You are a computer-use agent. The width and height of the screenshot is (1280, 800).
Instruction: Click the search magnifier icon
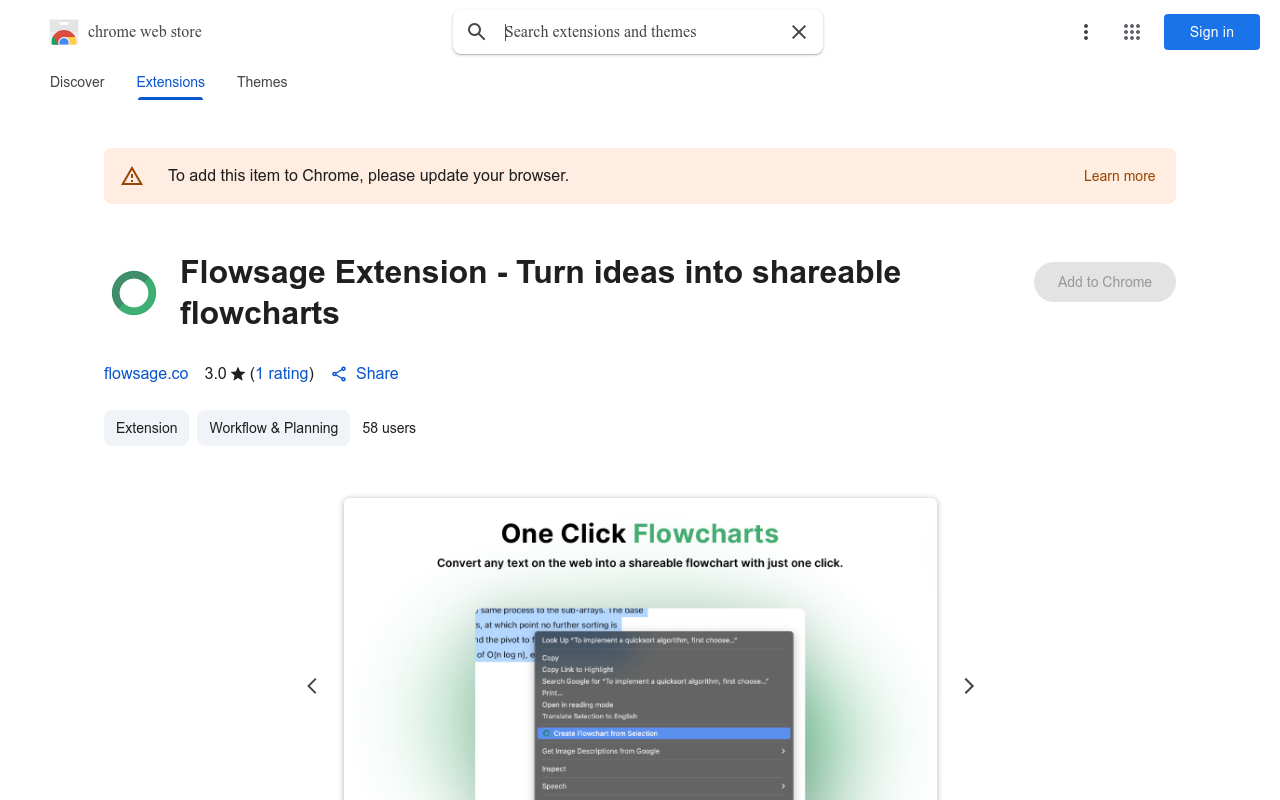click(477, 32)
